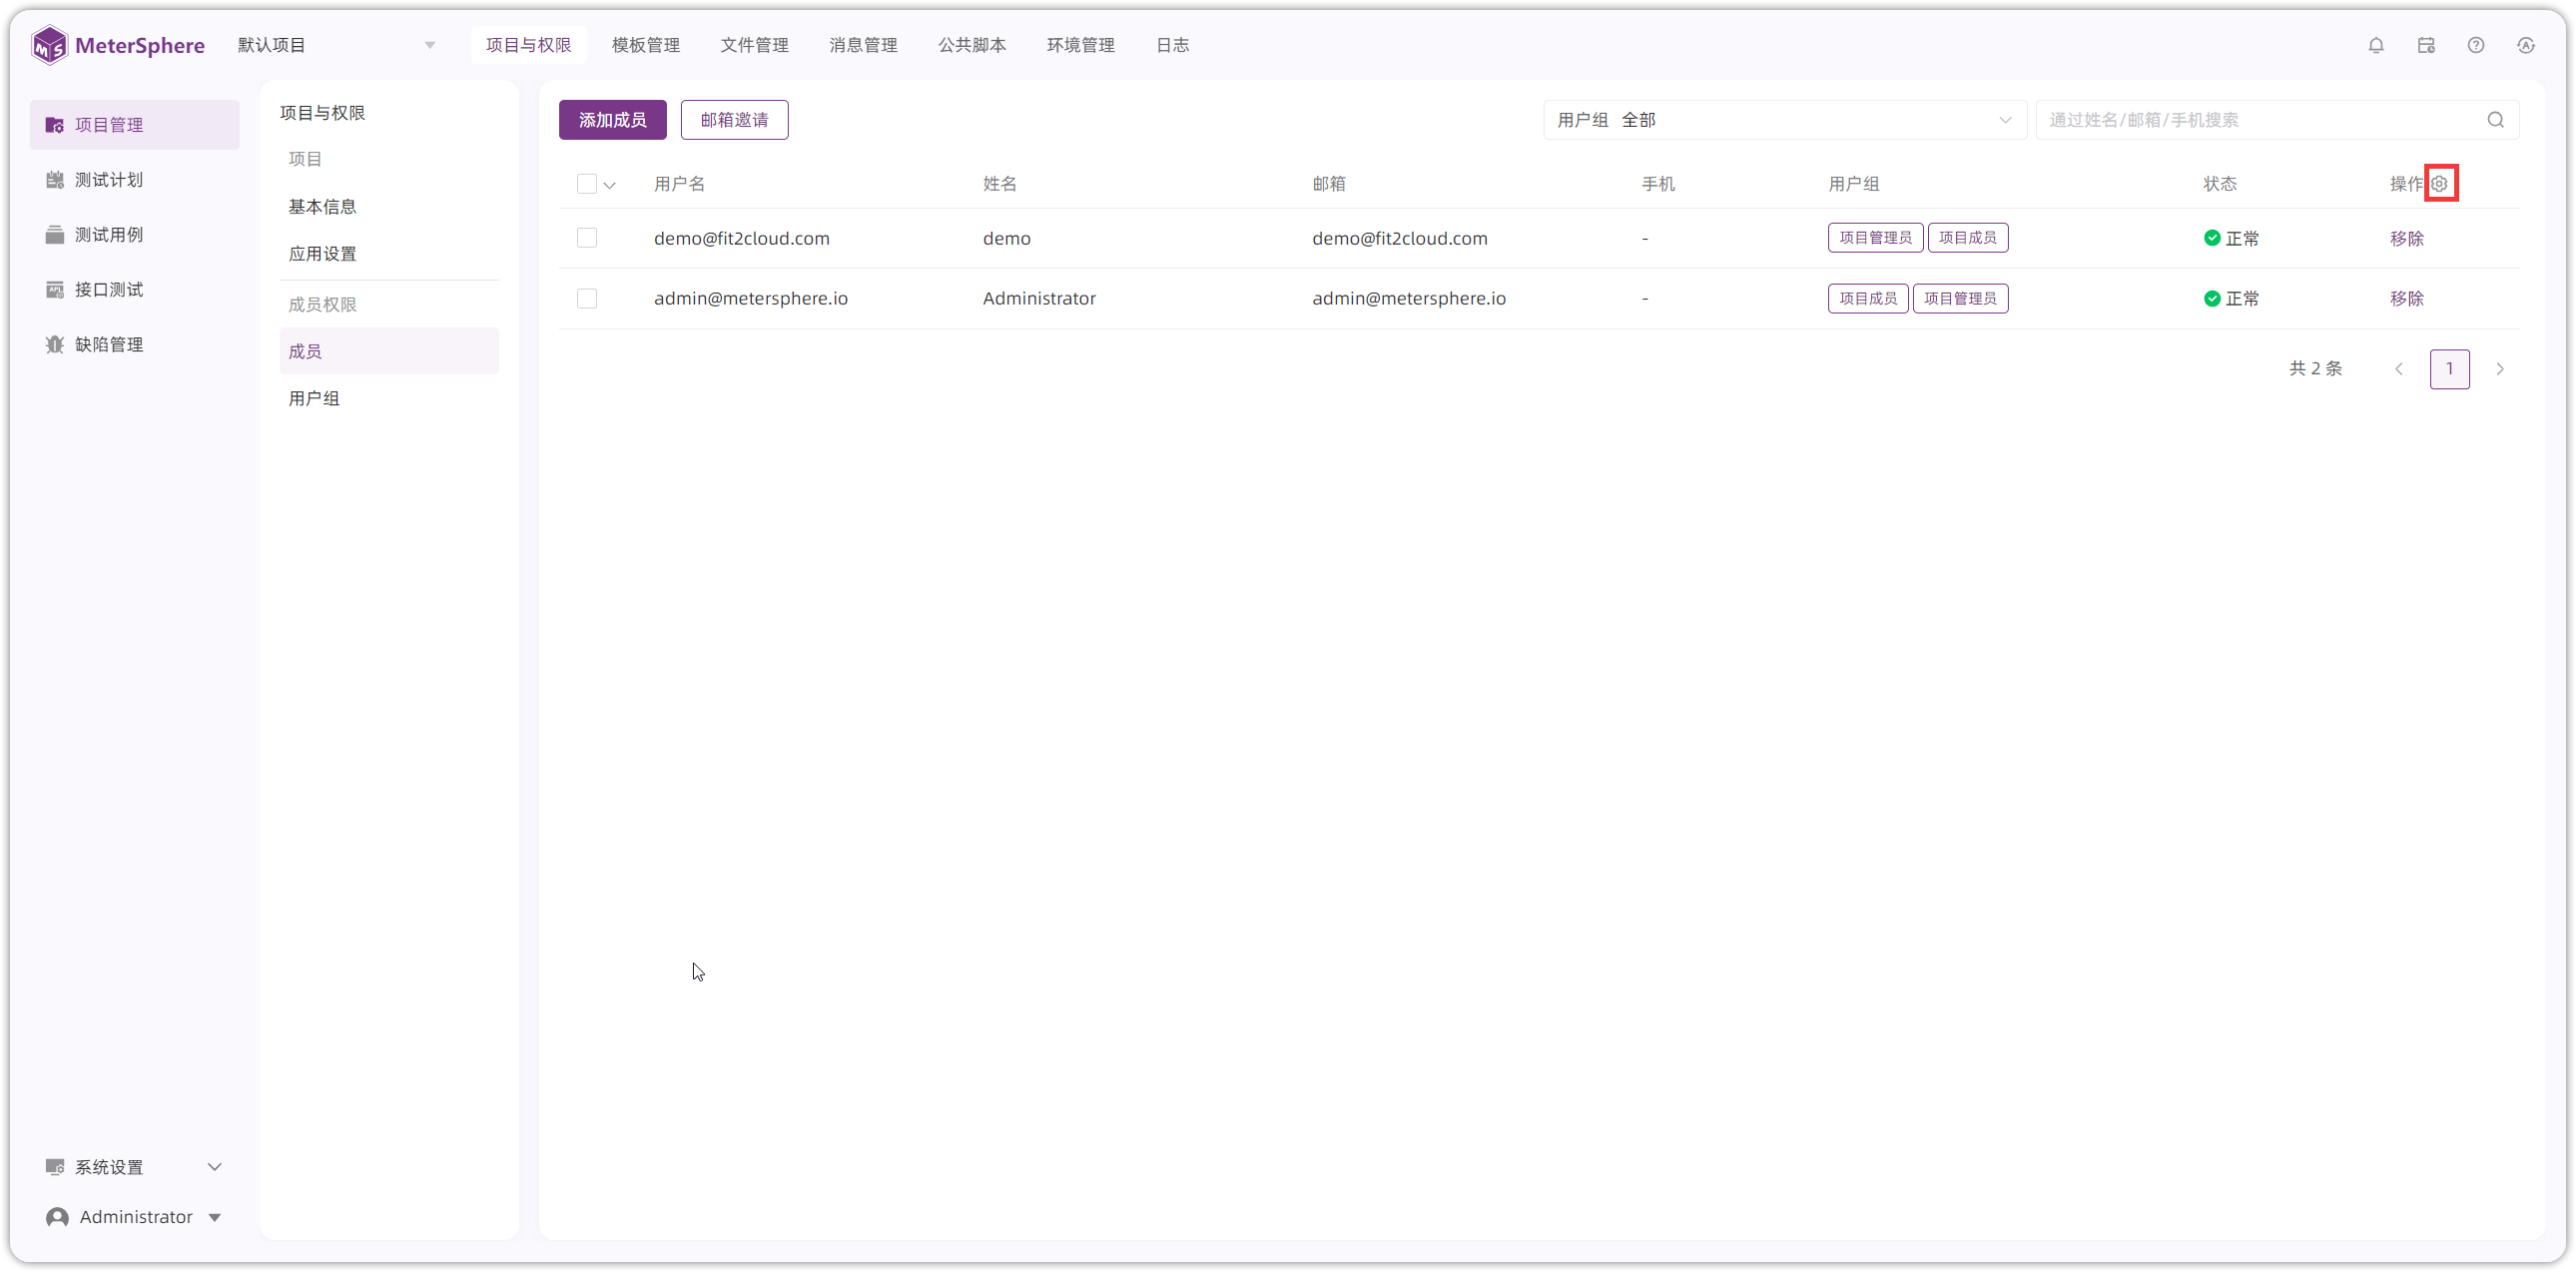Click the 添加成员 button
Viewport: 2576px width, 1272px height.
[x=613, y=120]
